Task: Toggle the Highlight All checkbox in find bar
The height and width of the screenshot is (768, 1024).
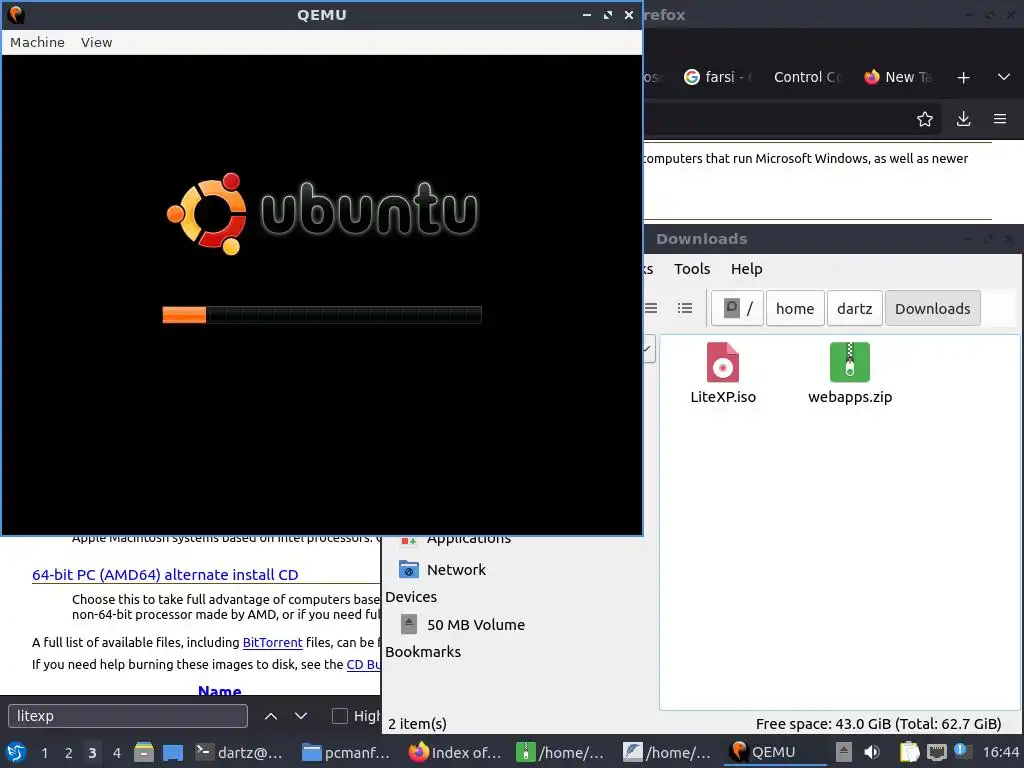Action: click(340, 716)
